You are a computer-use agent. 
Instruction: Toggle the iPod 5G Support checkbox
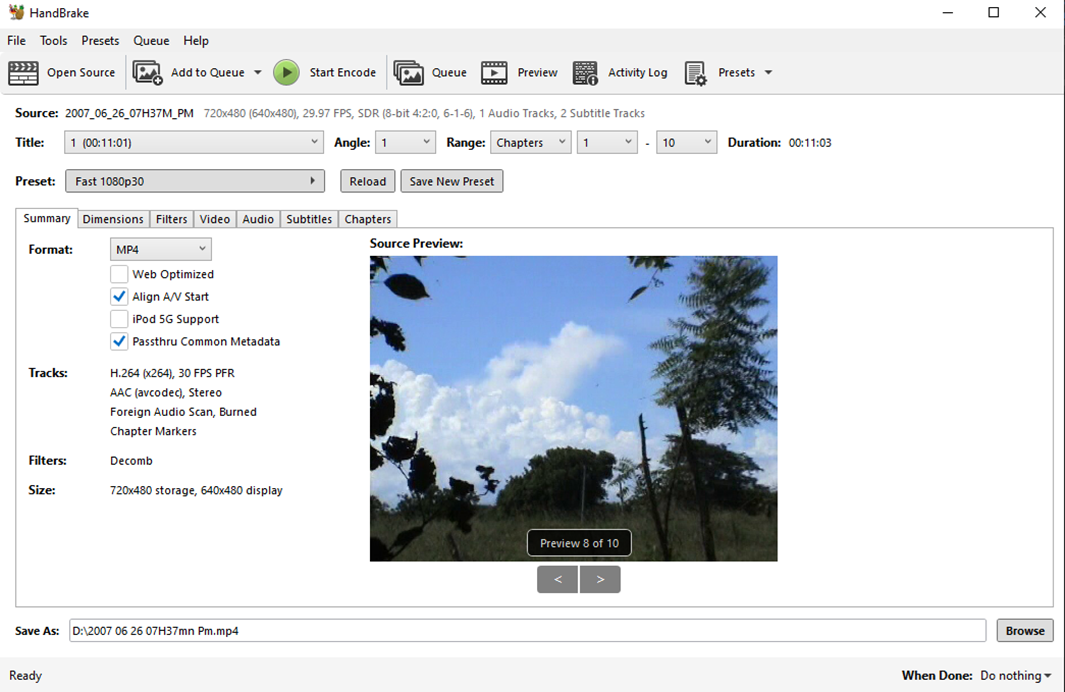[119, 319]
